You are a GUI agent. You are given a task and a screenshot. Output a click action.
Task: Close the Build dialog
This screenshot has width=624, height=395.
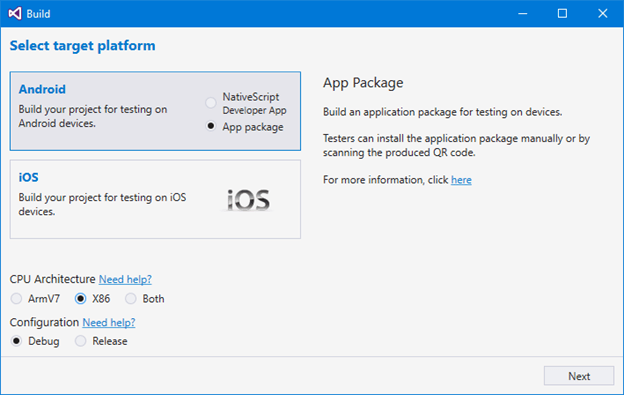(603, 14)
